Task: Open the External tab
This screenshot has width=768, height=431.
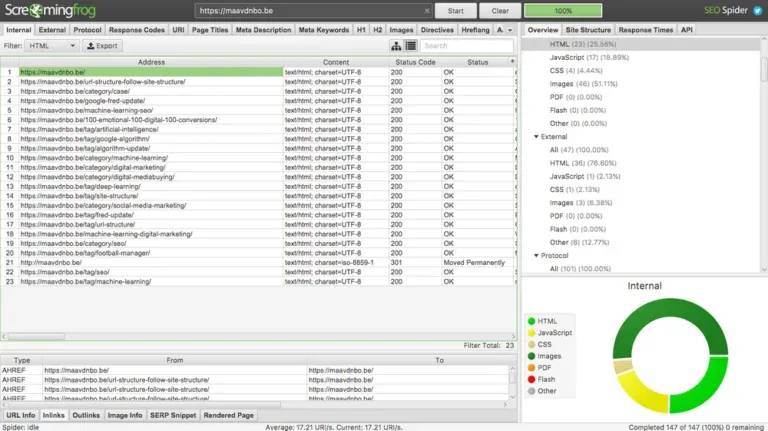Action: pos(52,30)
